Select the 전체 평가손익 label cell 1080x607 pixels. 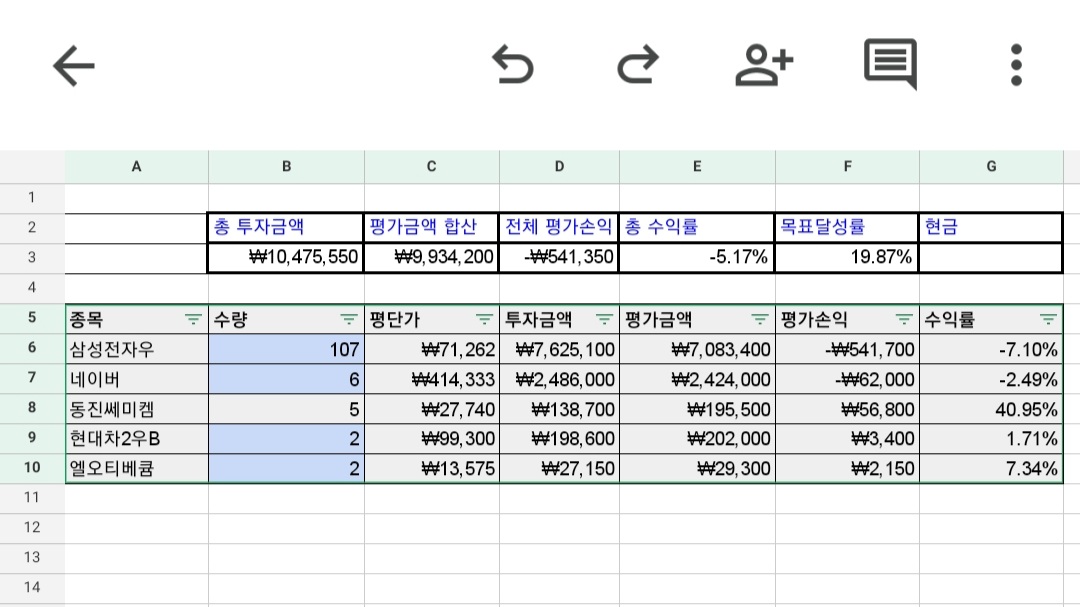[559, 227]
